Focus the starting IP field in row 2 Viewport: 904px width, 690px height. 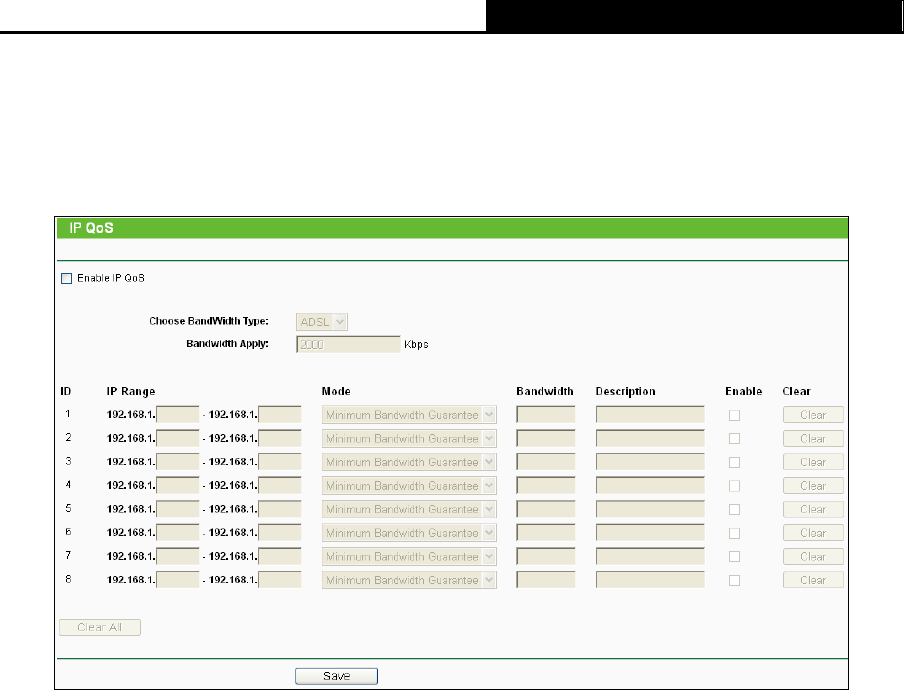[x=178, y=438]
